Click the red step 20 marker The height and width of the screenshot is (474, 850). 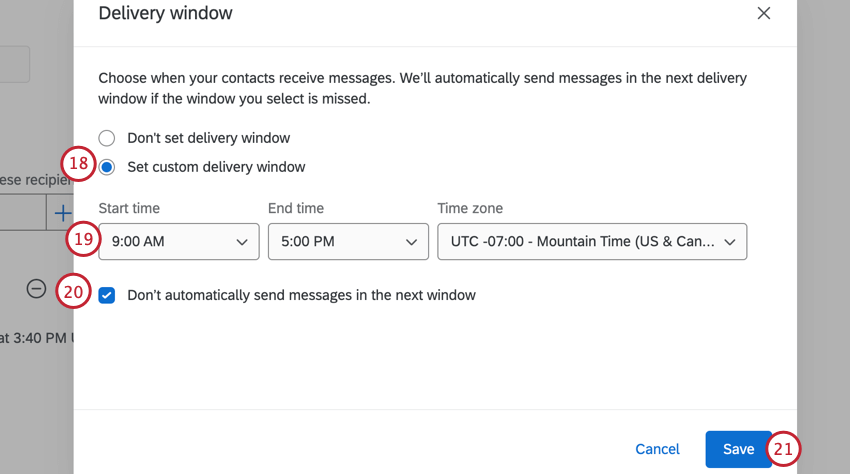[x=74, y=291]
